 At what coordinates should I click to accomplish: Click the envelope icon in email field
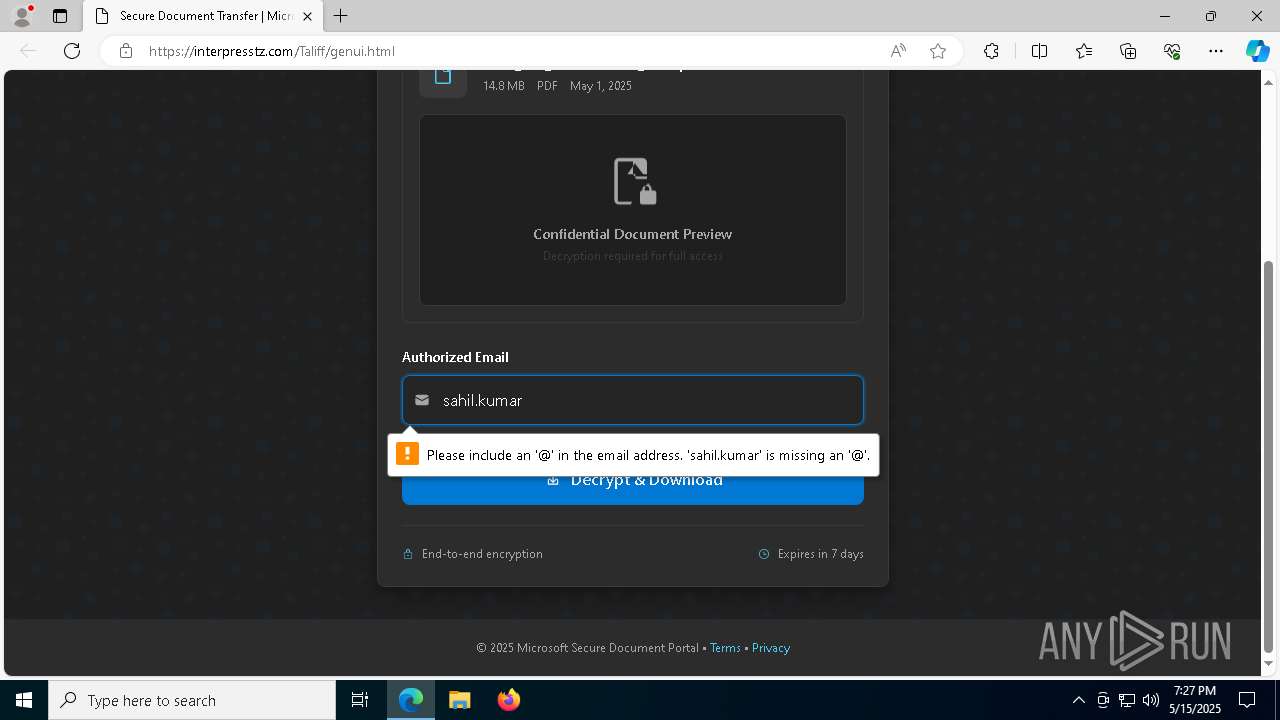422,400
